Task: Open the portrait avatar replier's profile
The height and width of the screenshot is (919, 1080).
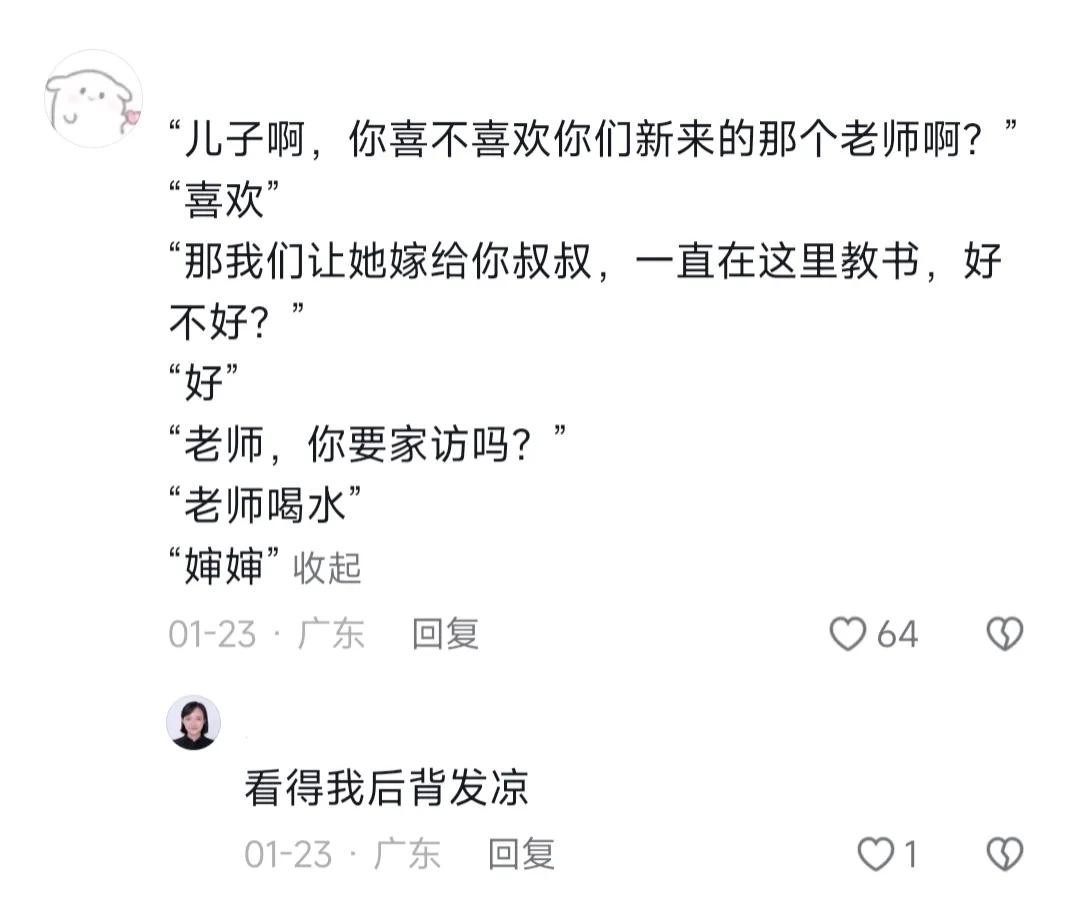Action: [193, 723]
